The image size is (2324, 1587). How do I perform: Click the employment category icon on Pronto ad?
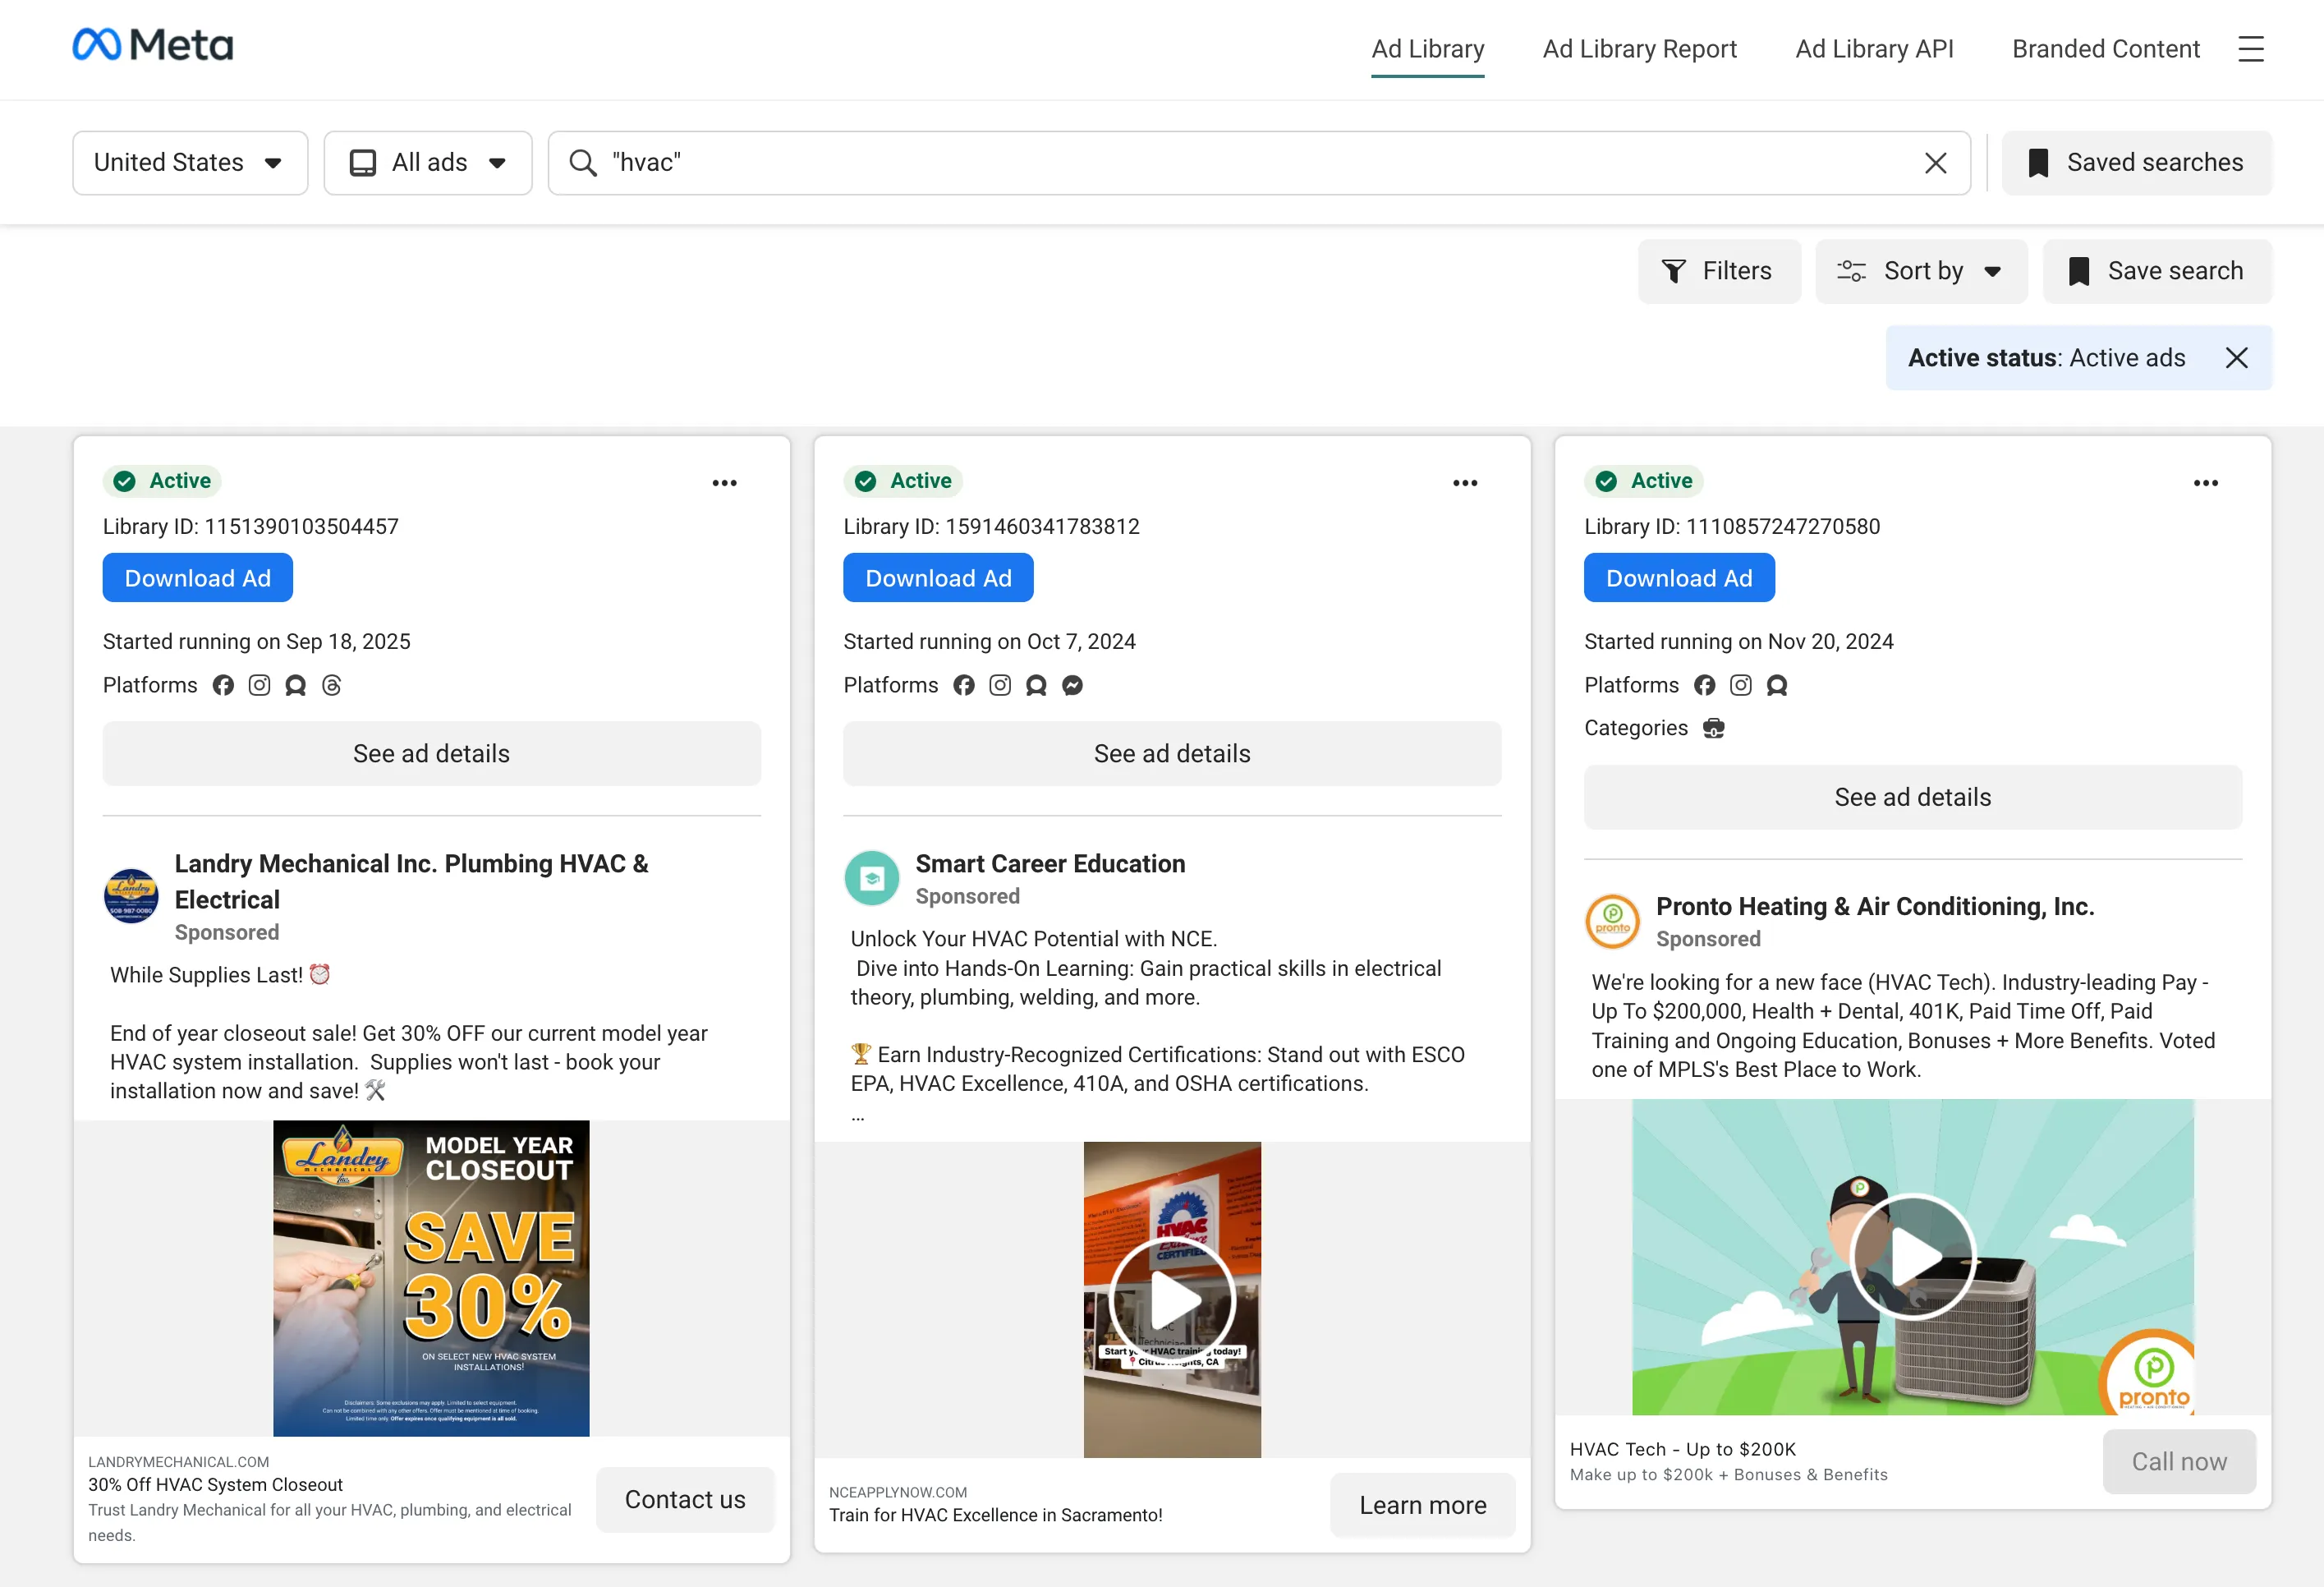[x=1713, y=728]
